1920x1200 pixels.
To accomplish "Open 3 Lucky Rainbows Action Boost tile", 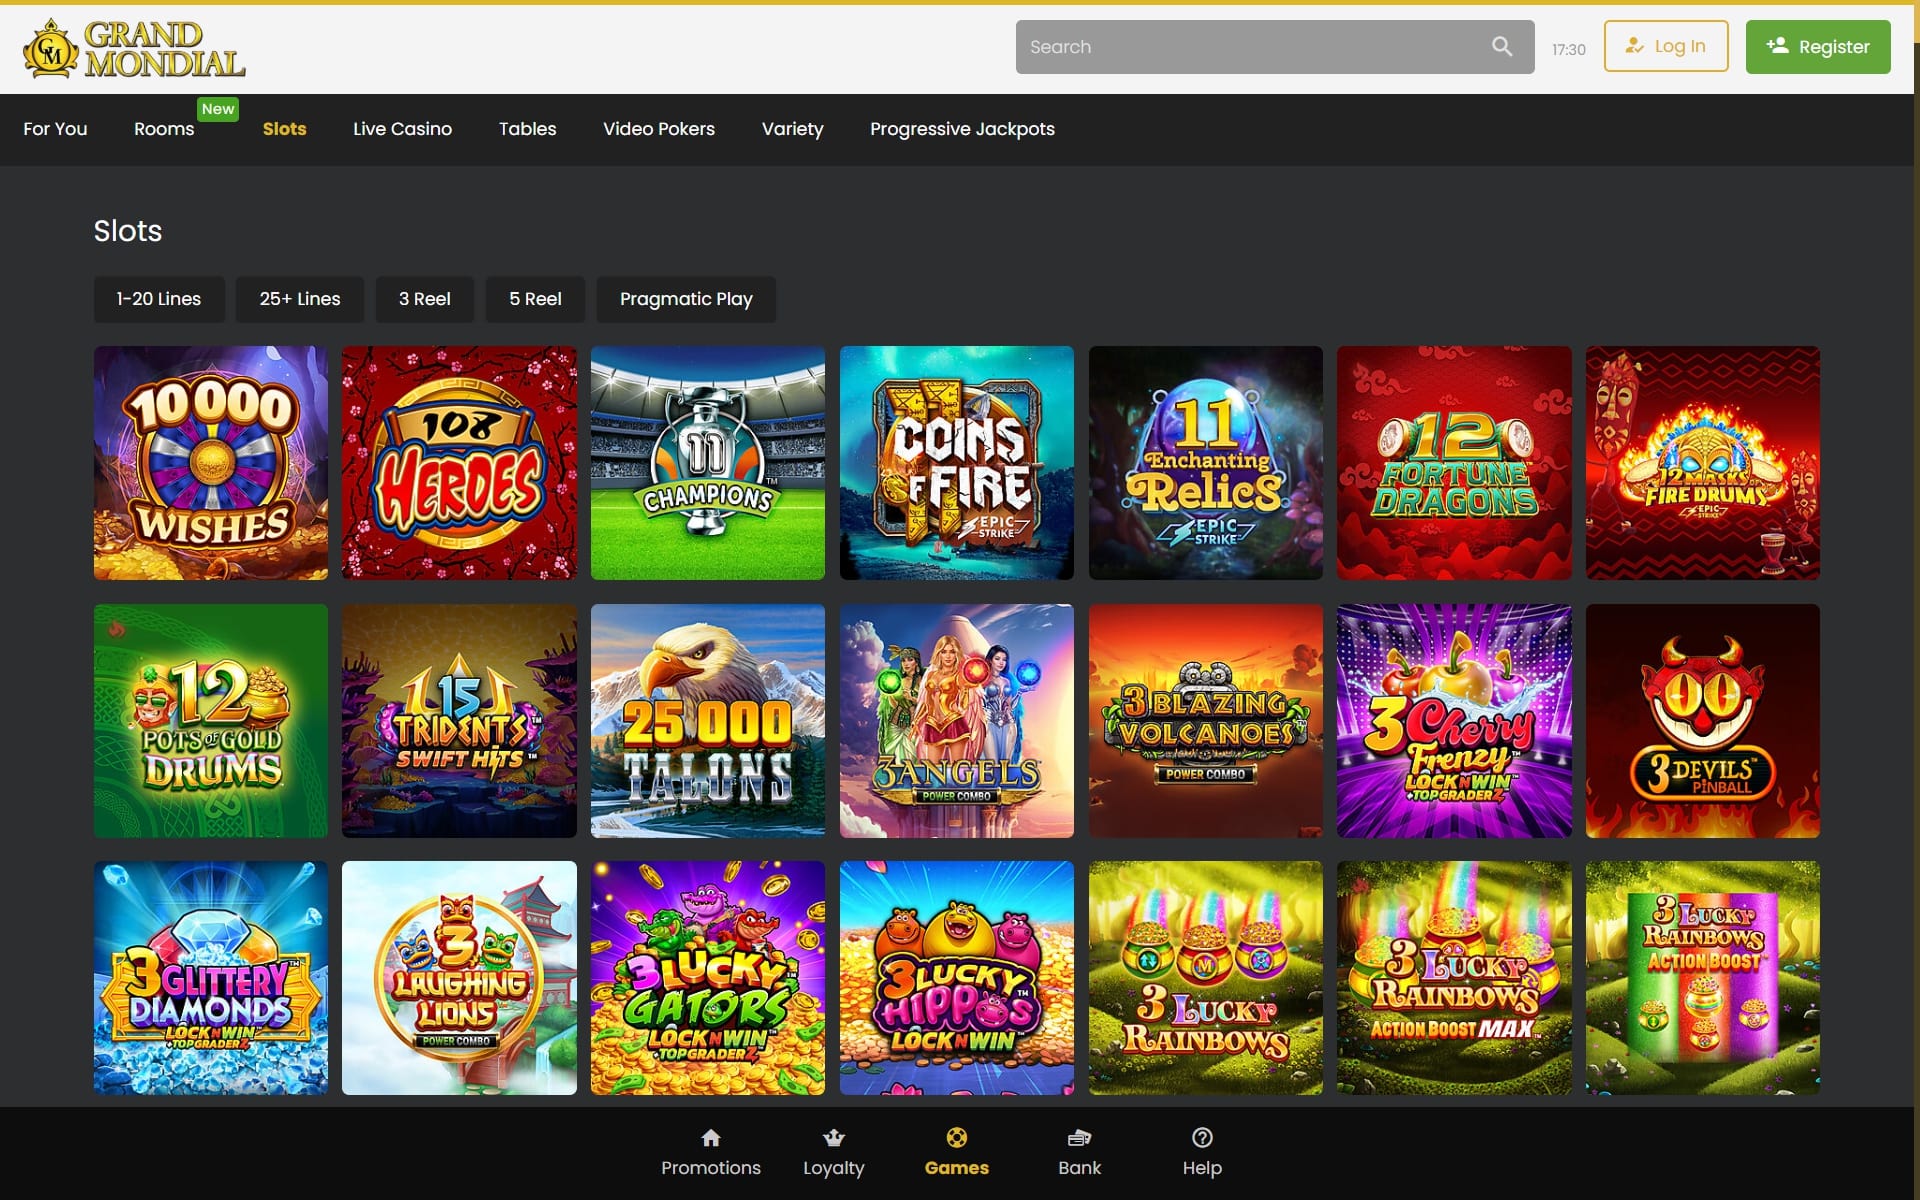I will 1703,978.
